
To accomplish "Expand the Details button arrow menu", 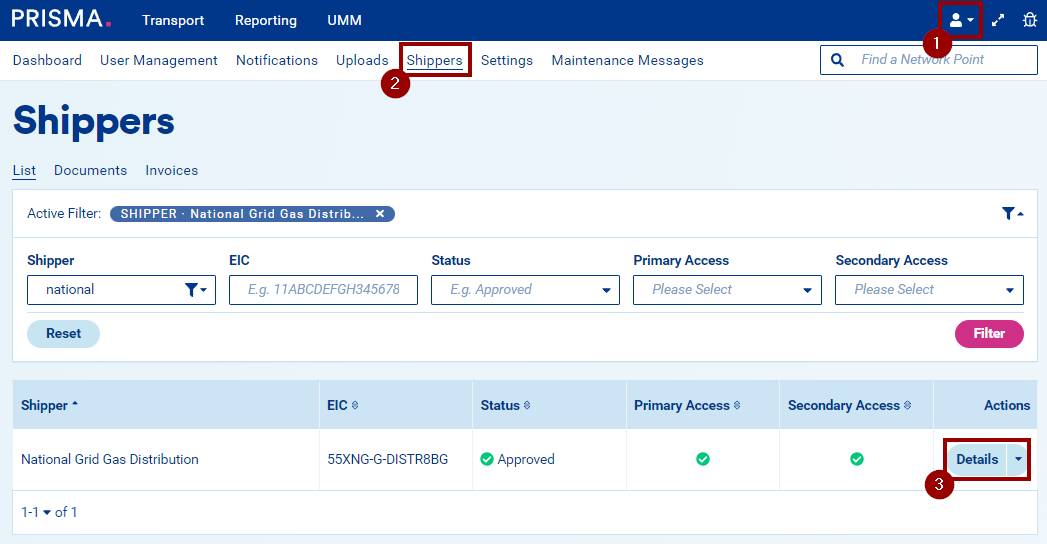I will [1018, 460].
